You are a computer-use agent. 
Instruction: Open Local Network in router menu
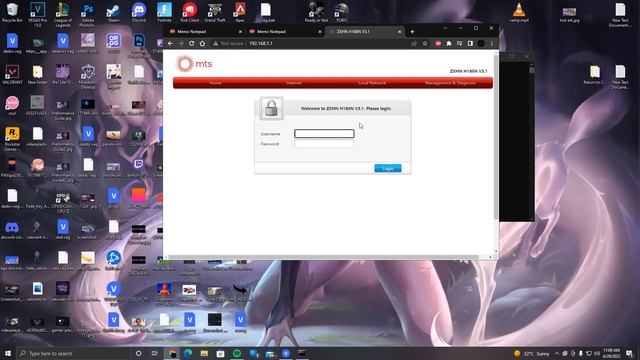pyautogui.click(x=372, y=83)
